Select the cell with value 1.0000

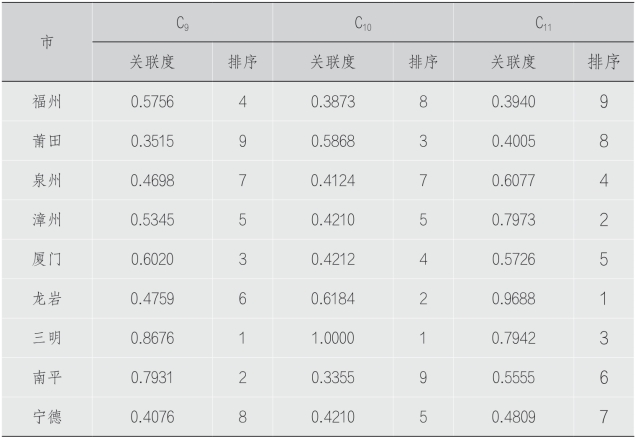click(x=333, y=338)
